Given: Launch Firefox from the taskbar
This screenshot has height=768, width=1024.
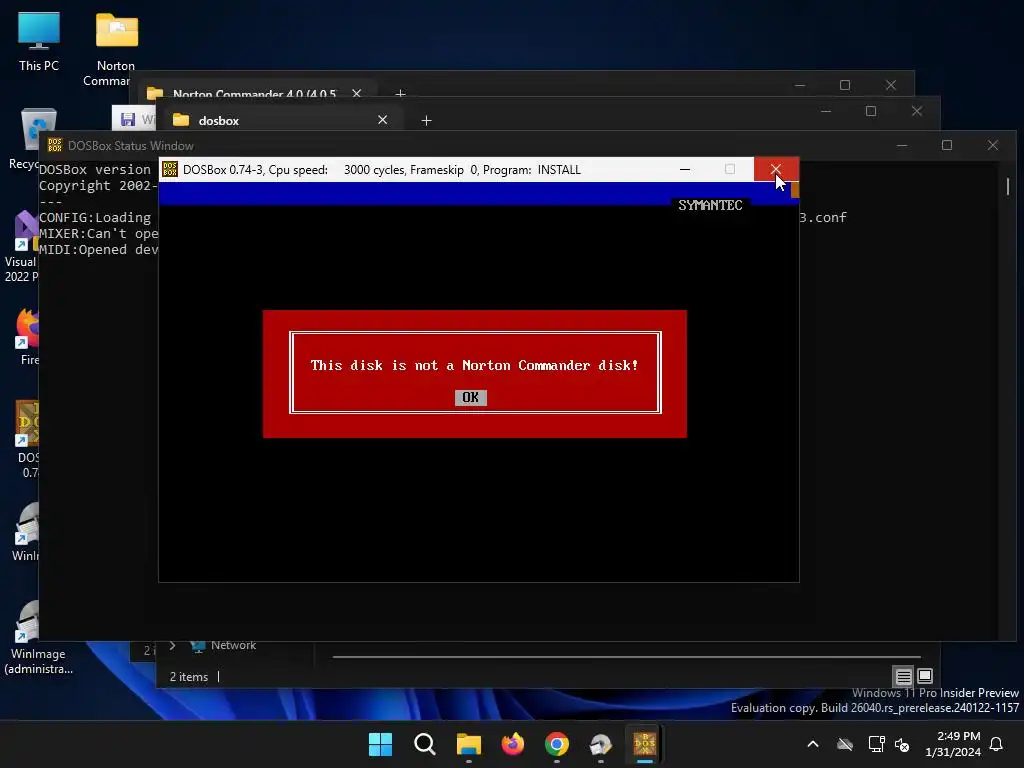Looking at the screenshot, I should pyautogui.click(x=513, y=744).
